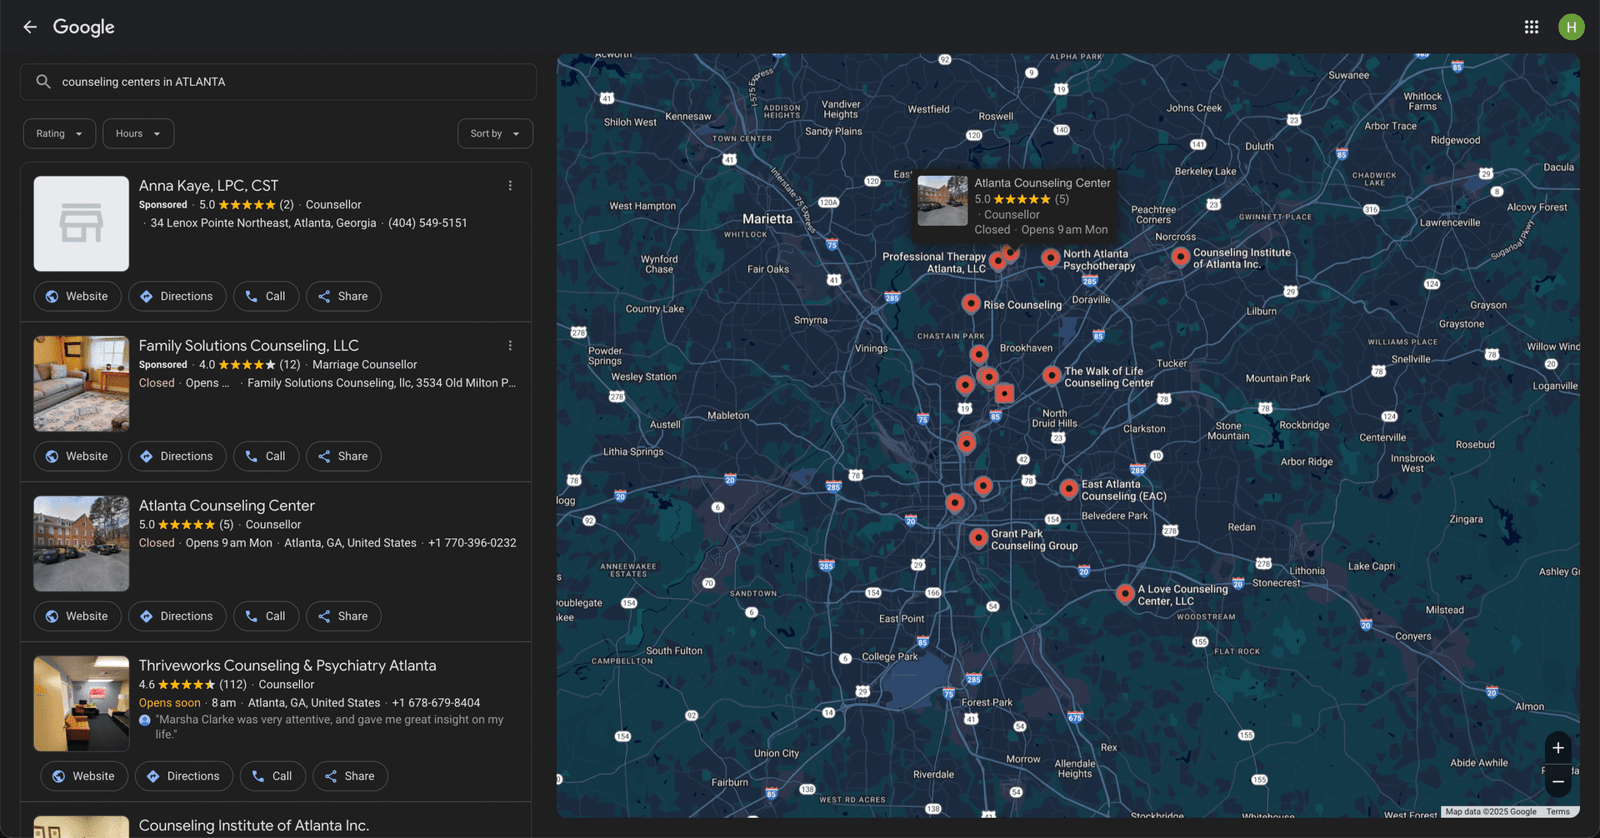This screenshot has height=838, width=1600.
Task: Share the Atlanta Counseling Center listing
Action: pyautogui.click(x=343, y=616)
